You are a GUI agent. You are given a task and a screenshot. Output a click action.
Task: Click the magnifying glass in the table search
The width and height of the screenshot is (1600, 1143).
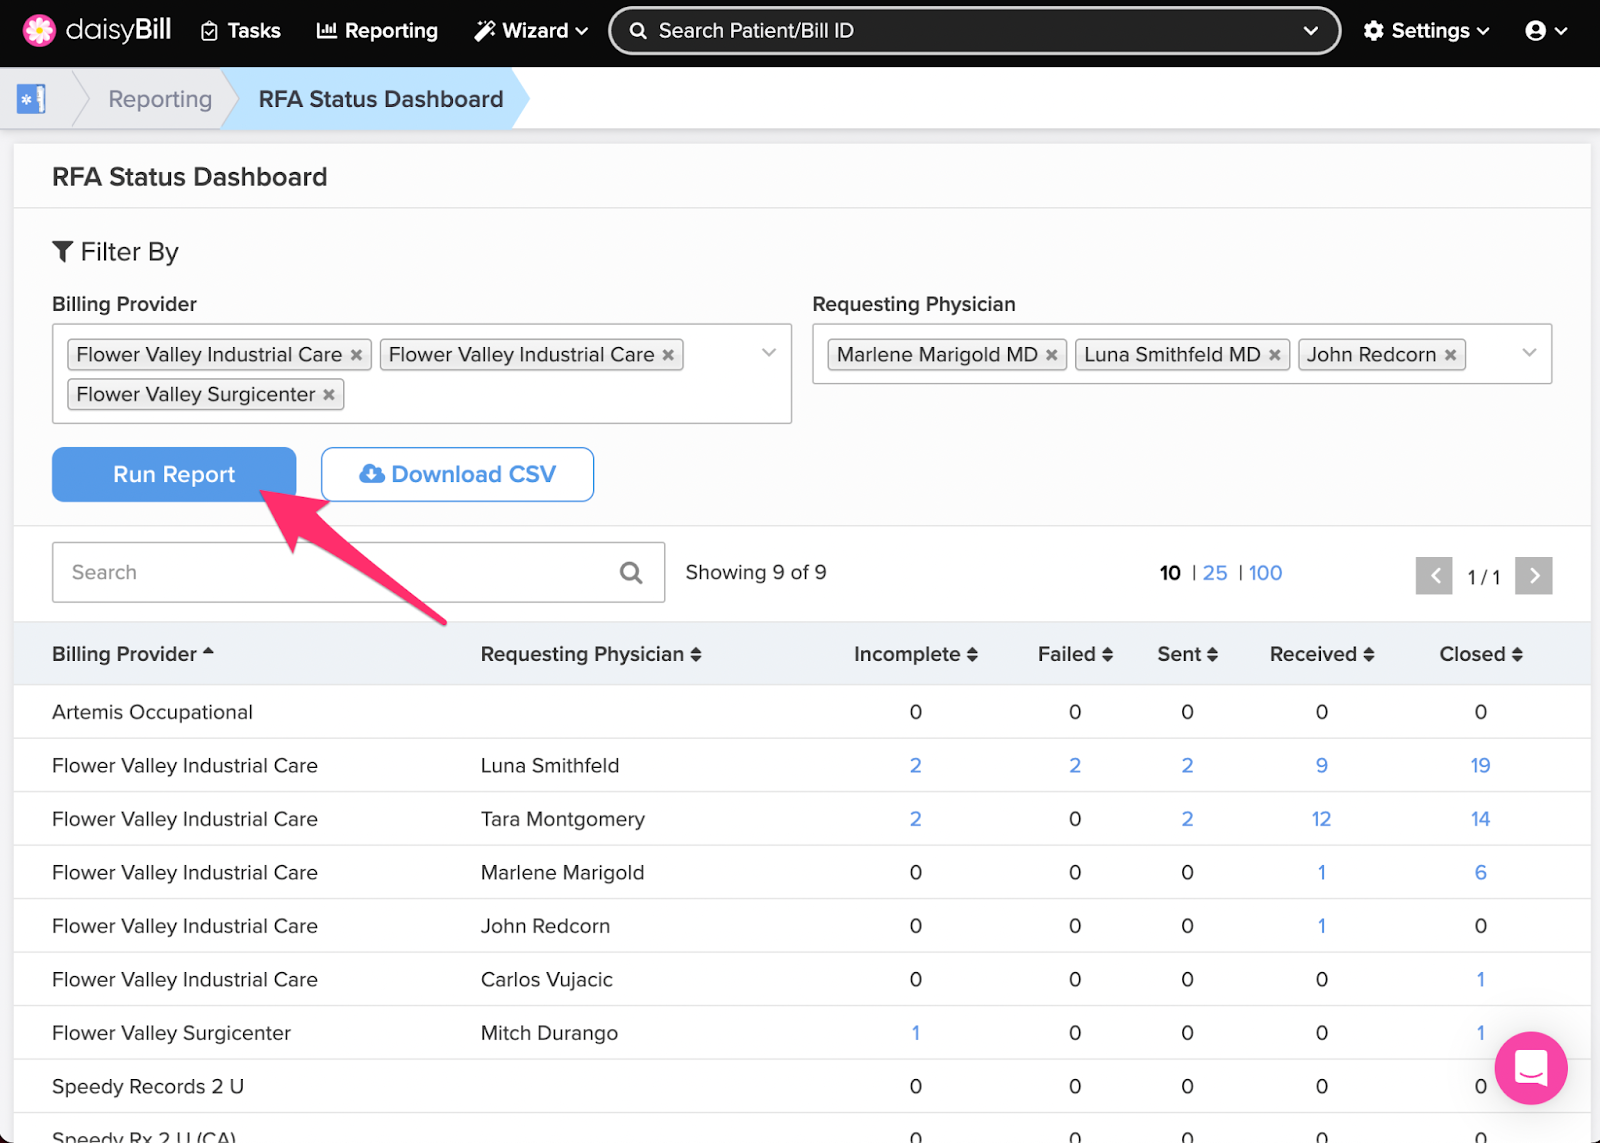[631, 572]
